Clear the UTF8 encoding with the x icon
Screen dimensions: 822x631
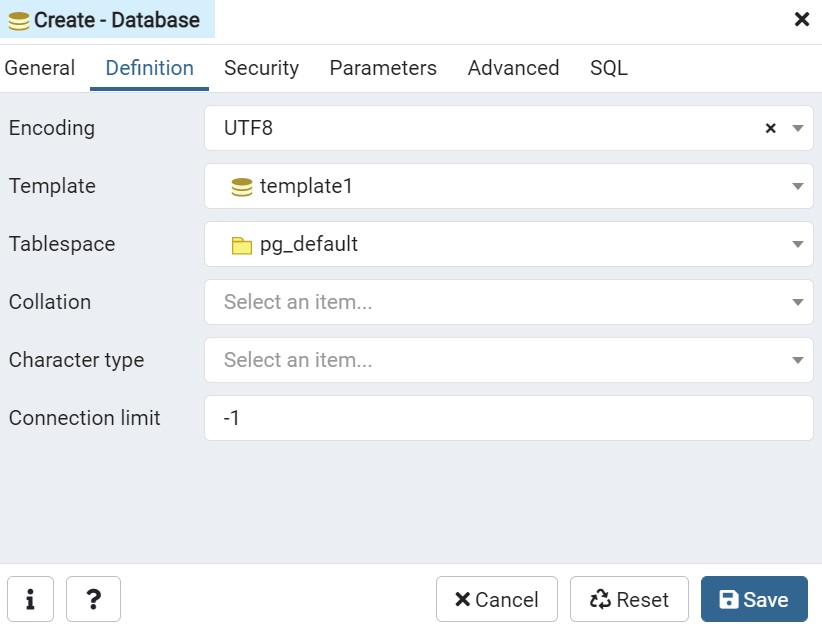click(770, 128)
